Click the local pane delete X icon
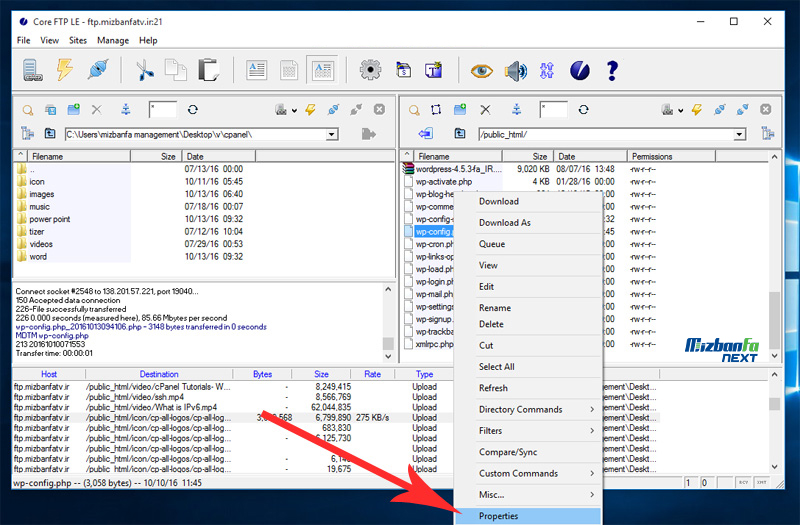 click(x=96, y=109)
